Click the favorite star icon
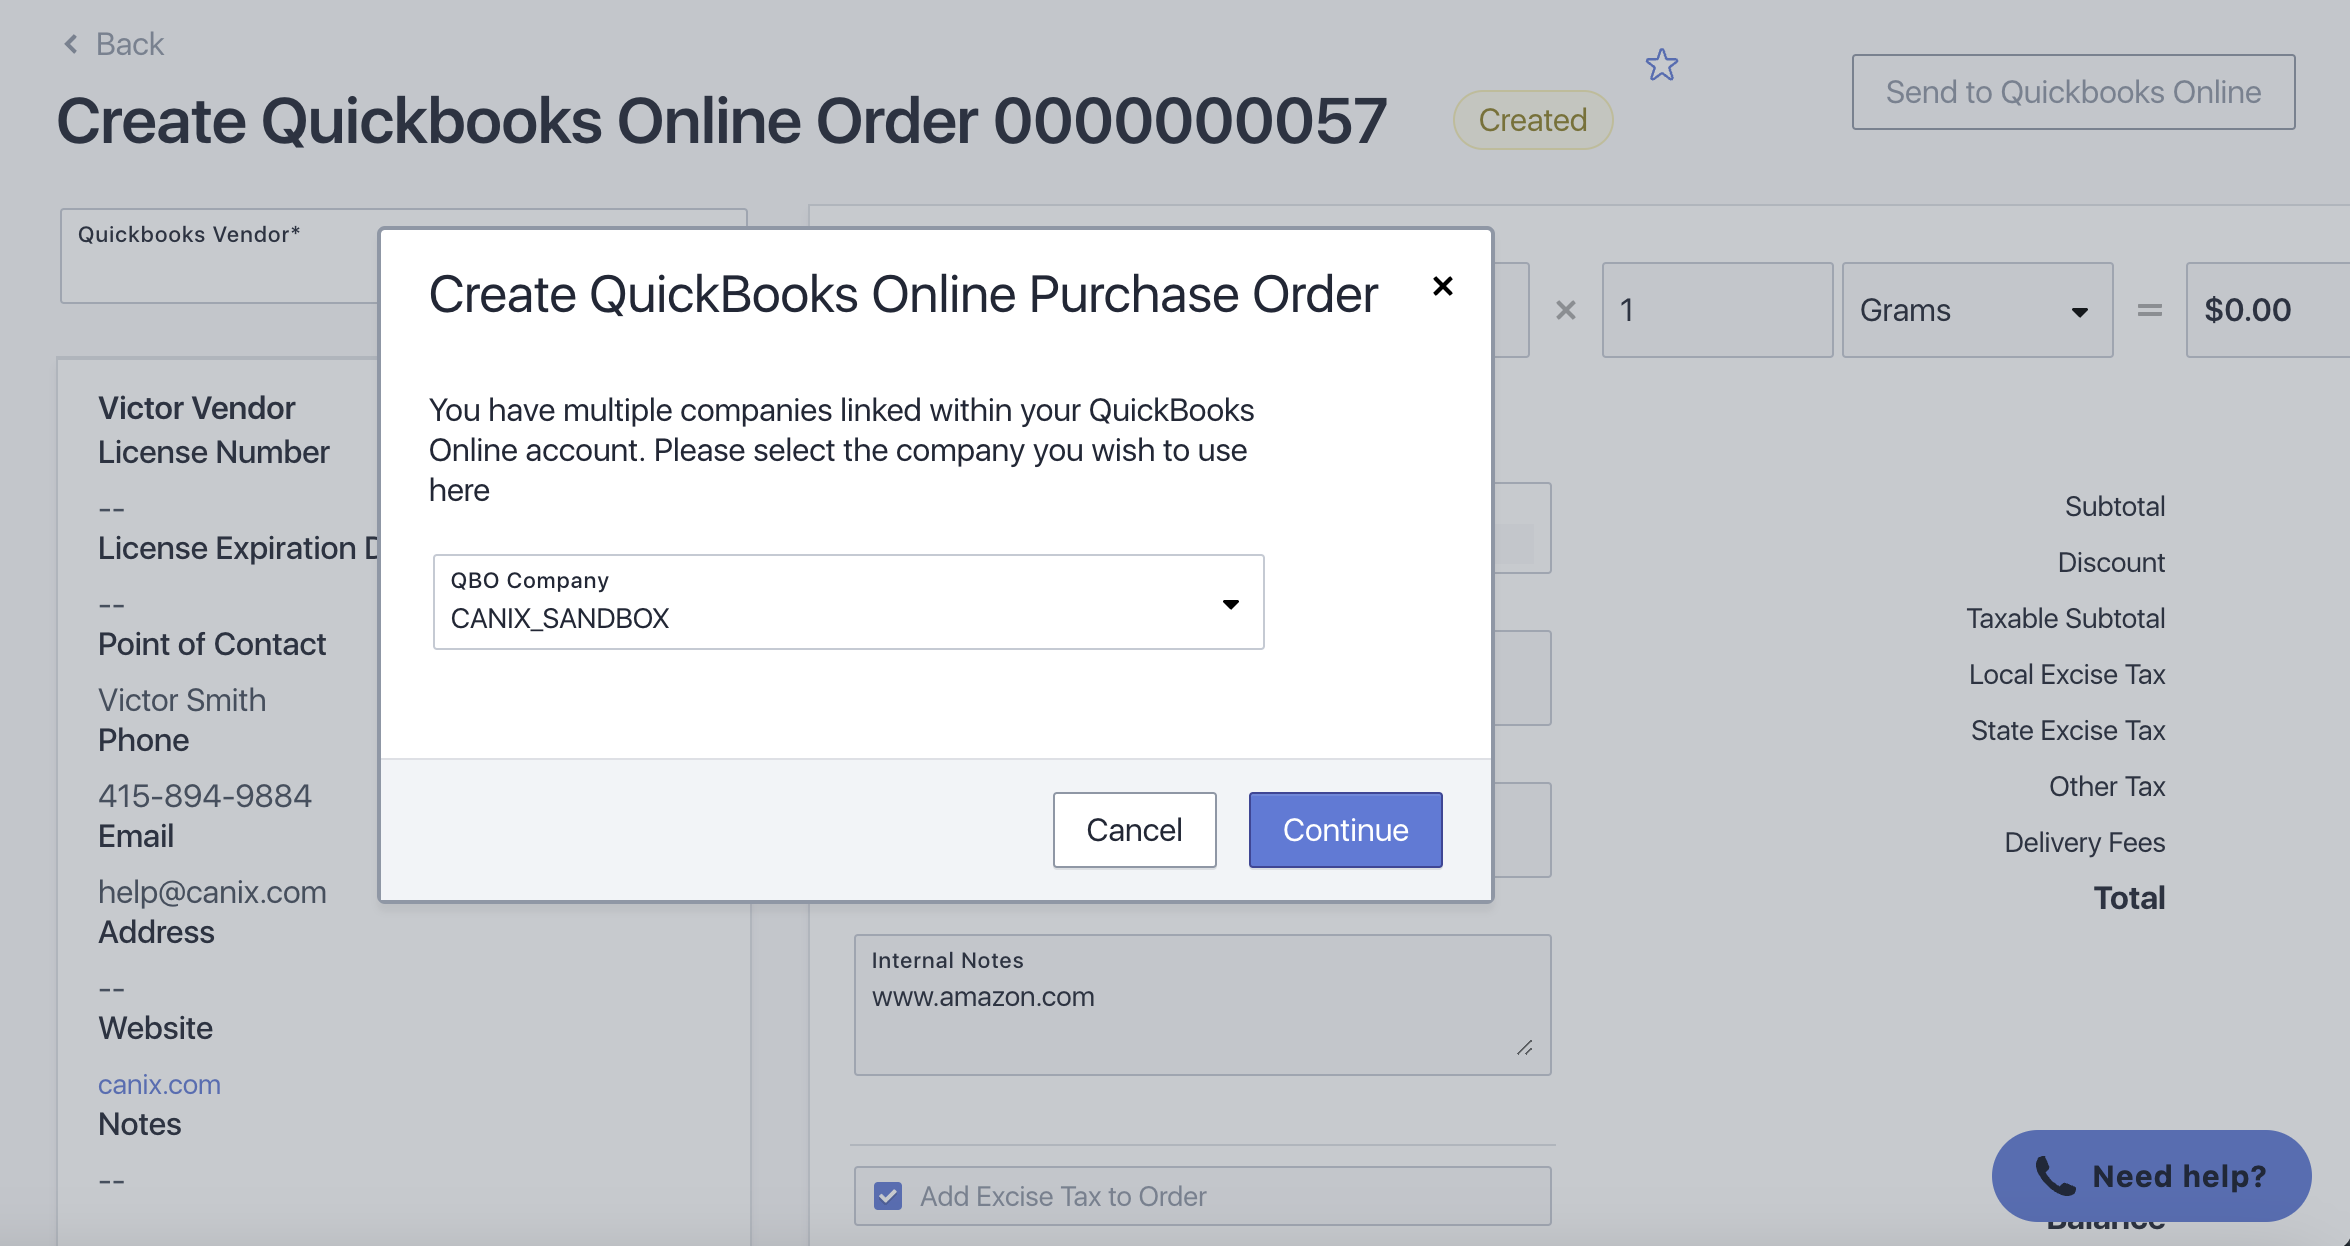This screenshot has height=1246, width=2350. coord(1661,66)
